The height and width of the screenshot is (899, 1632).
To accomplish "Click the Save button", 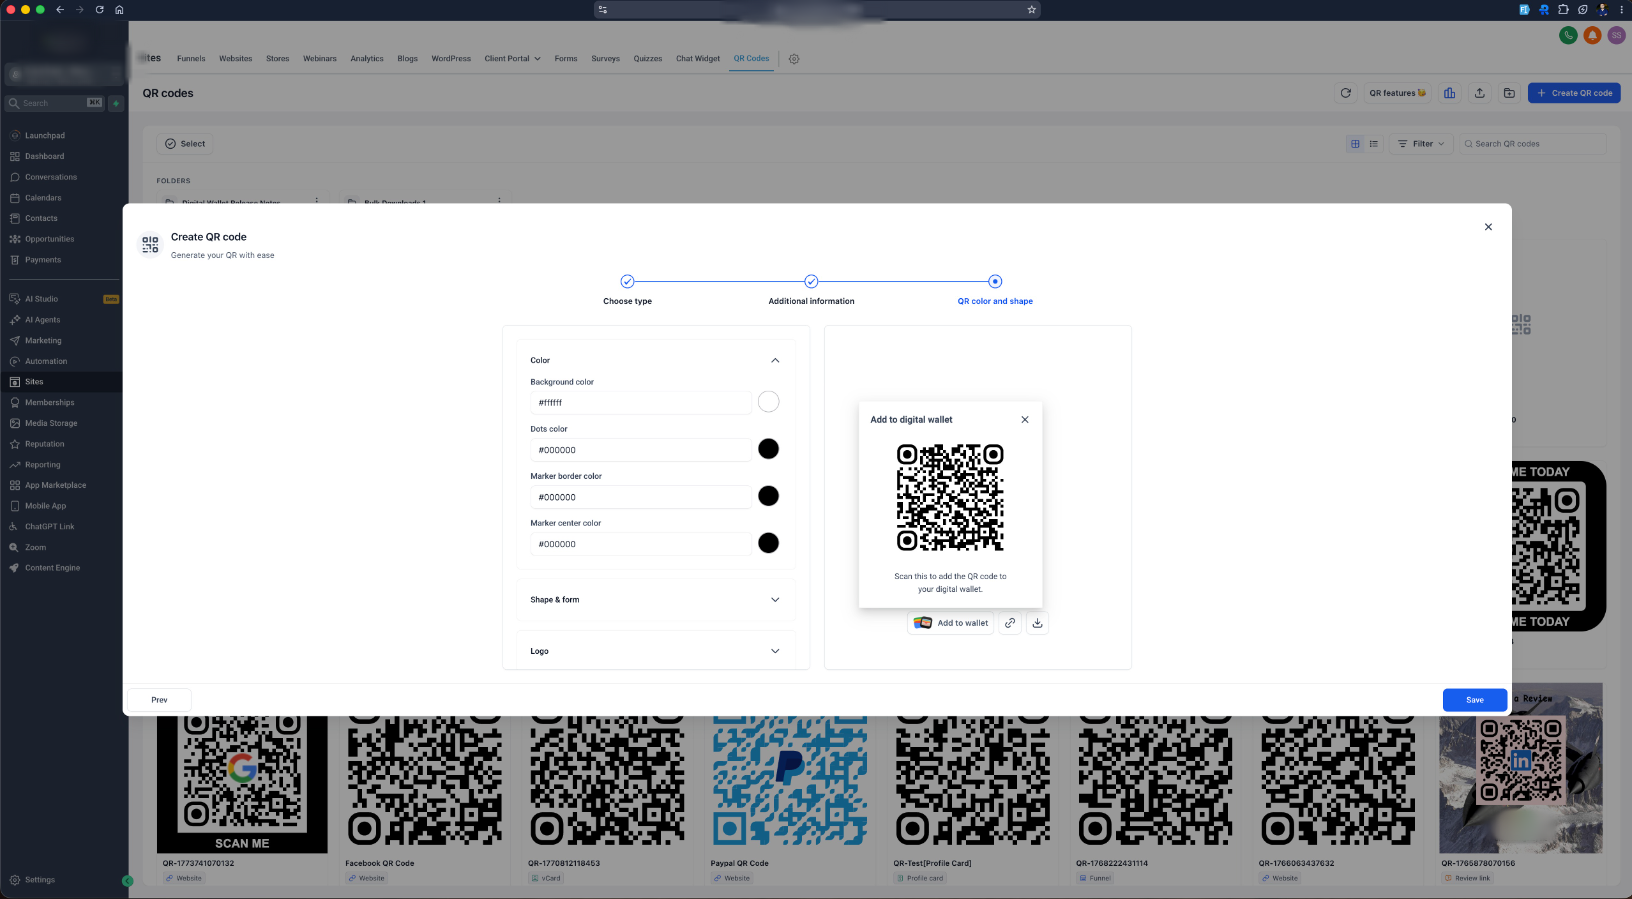I will [x=1475, y=700].
